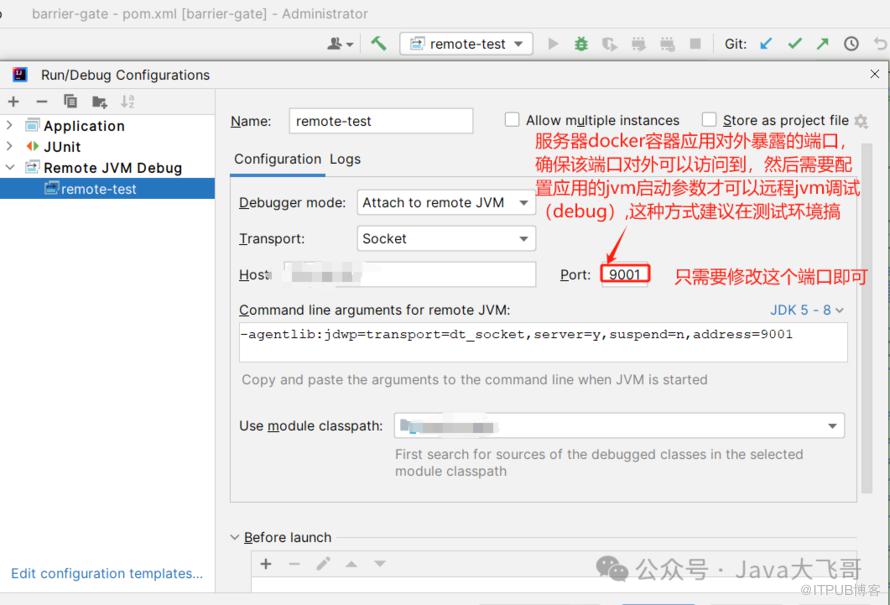The image size is (890, 605).
Task: Click the Port input field
Action: [625, 275]
